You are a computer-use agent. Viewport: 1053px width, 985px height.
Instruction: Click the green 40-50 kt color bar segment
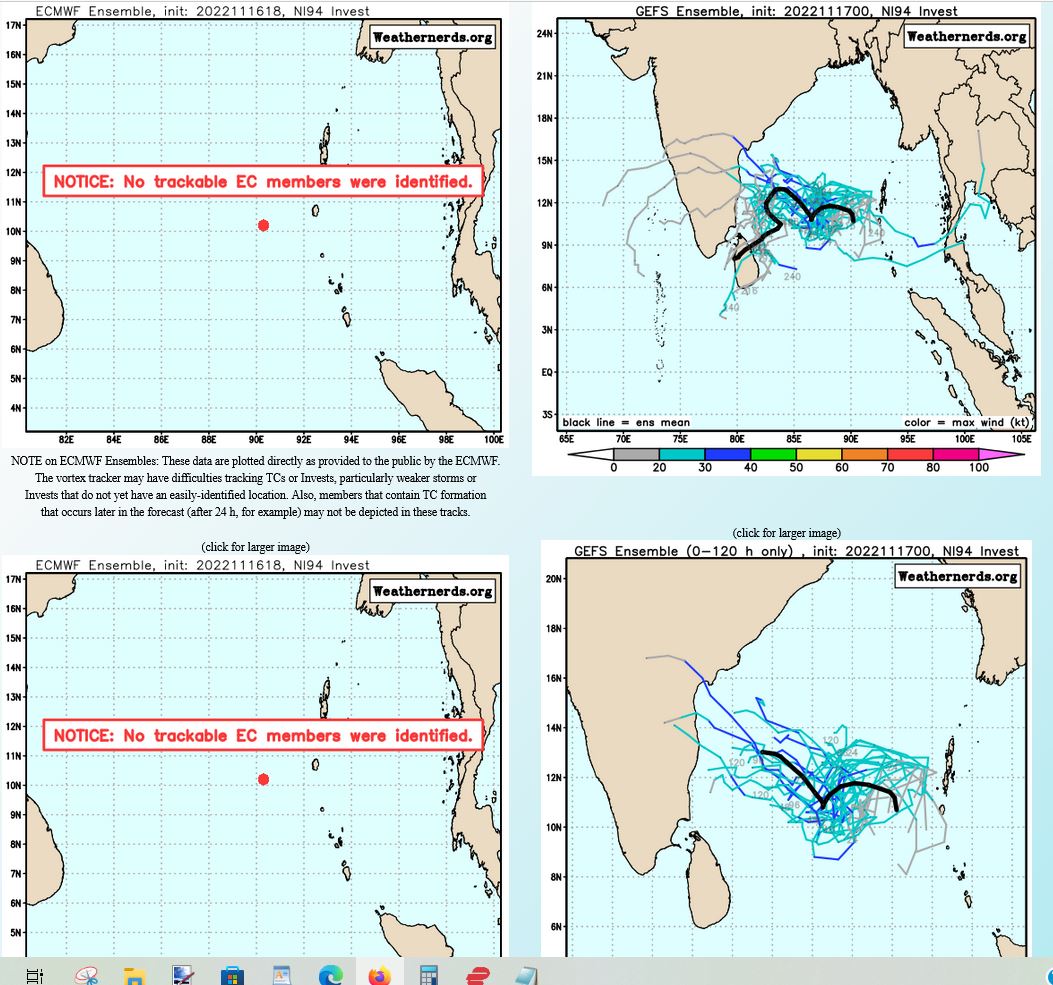pyautogui.click(x=773, y=452)
